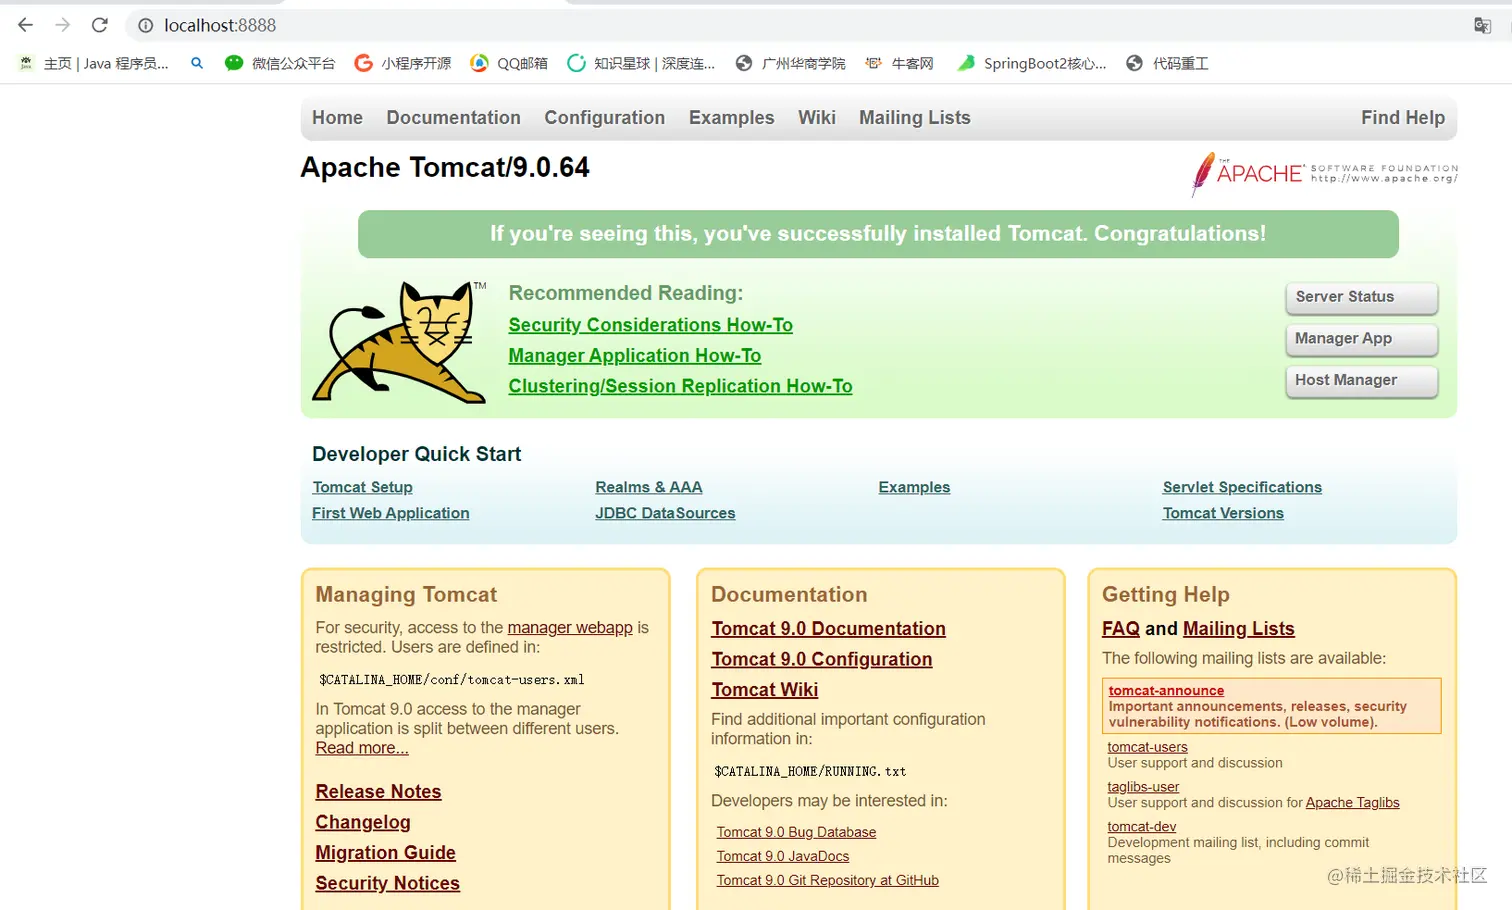Click the $CATALINA_HOME/RUNNING.txt path text

[810, 772]
